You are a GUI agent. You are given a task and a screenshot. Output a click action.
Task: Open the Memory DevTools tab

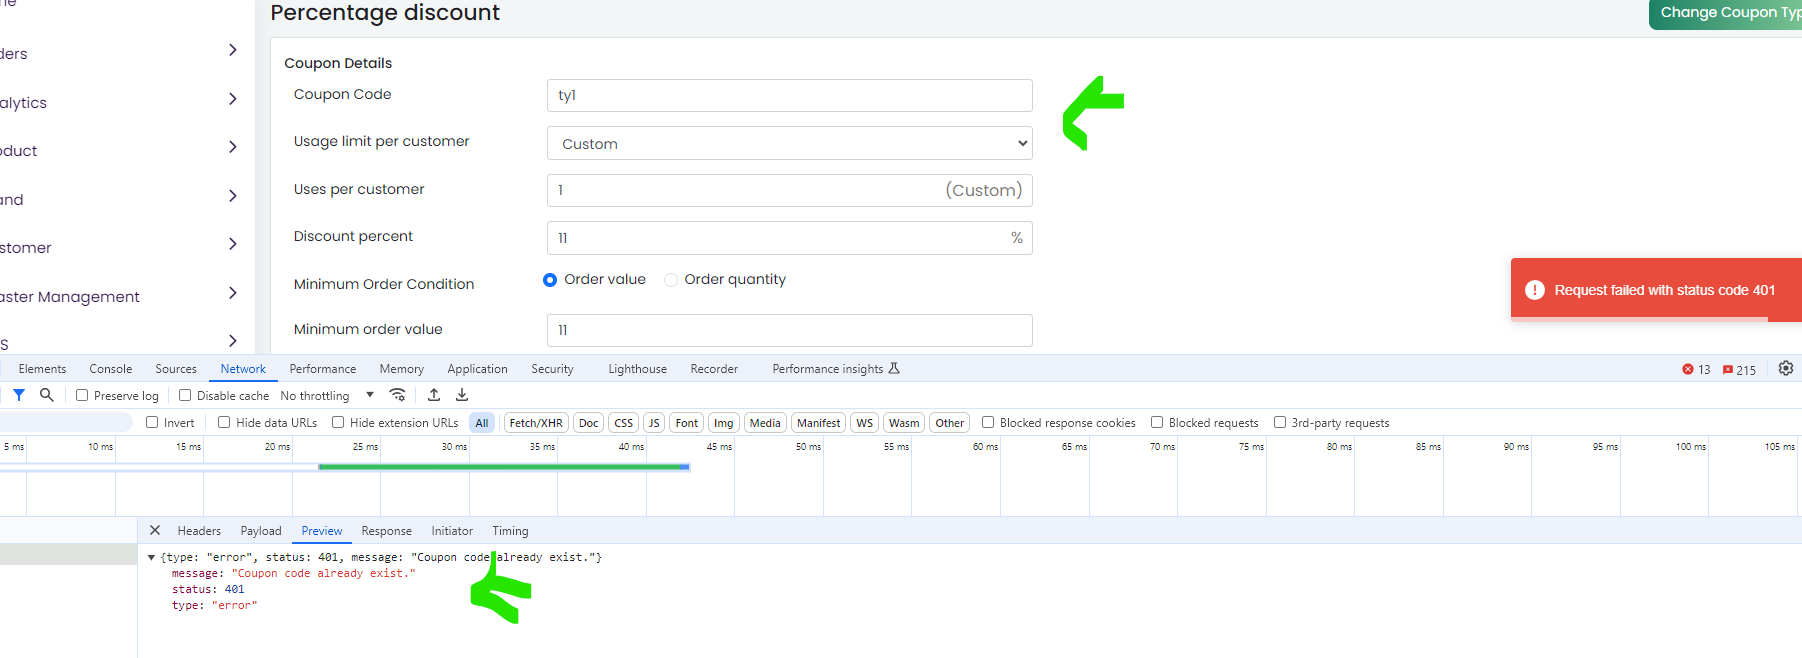[402, 369]
